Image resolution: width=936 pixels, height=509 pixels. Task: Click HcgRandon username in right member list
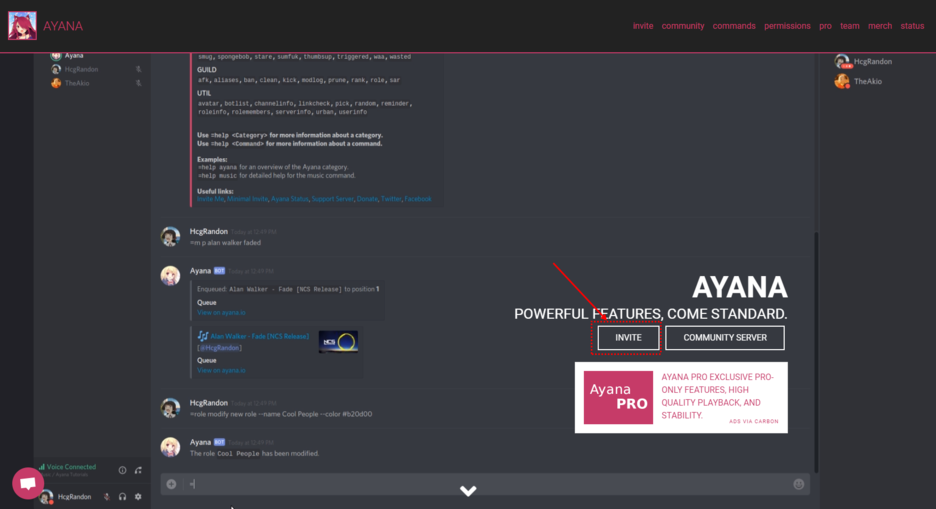tap(873, 61)
